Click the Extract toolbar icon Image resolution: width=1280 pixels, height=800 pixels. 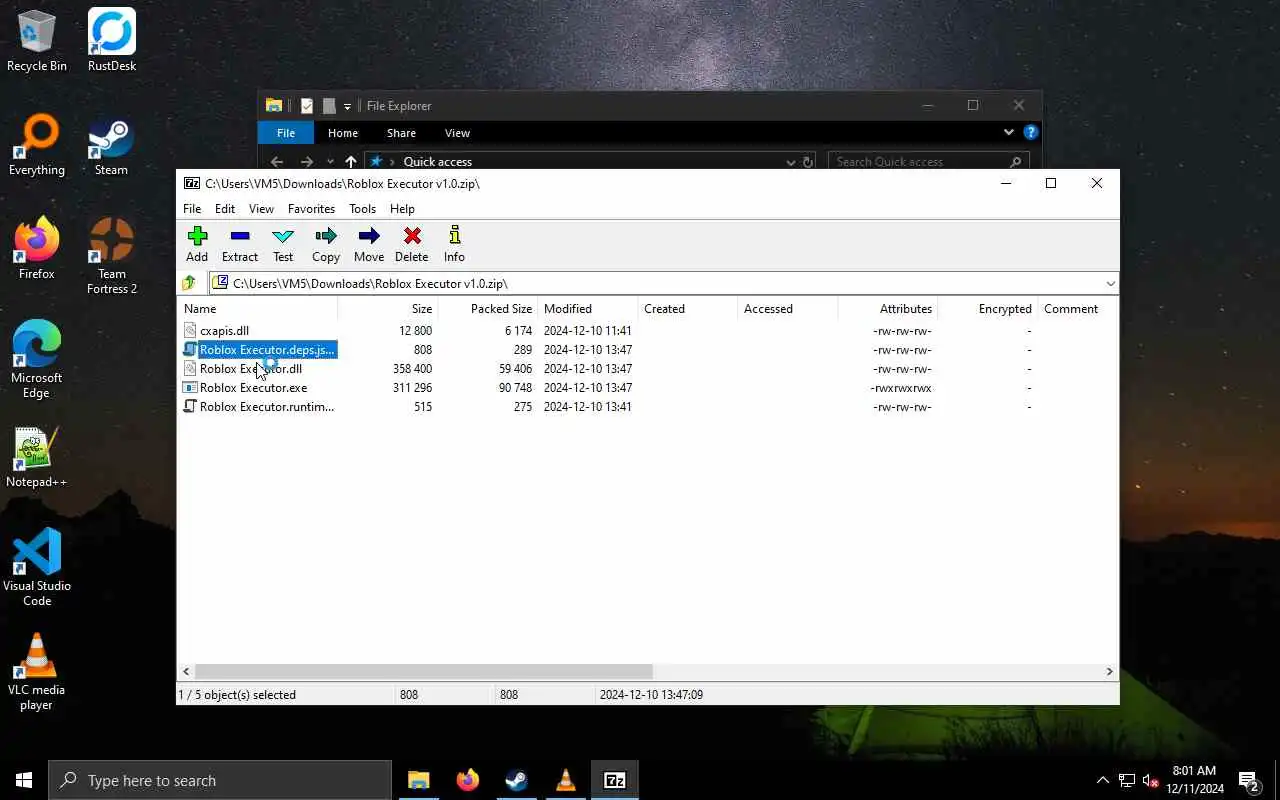[x=240, y=244]
